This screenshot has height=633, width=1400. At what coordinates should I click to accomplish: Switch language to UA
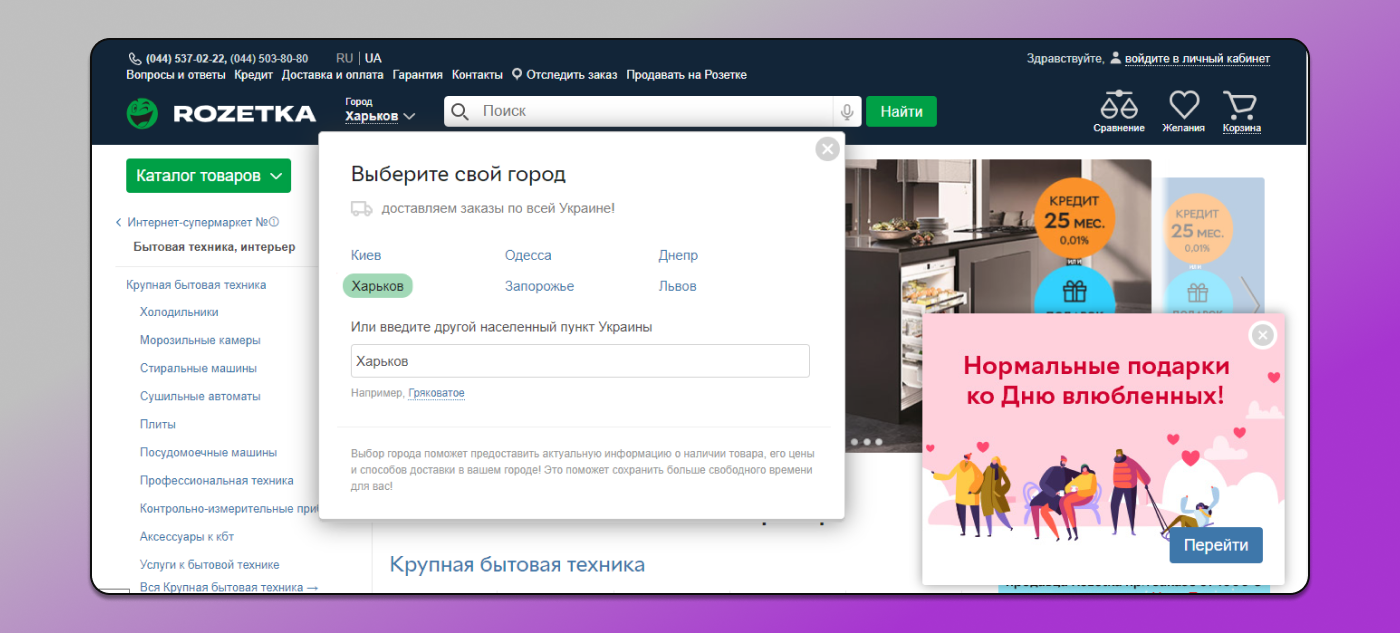[x=373, y=58]
